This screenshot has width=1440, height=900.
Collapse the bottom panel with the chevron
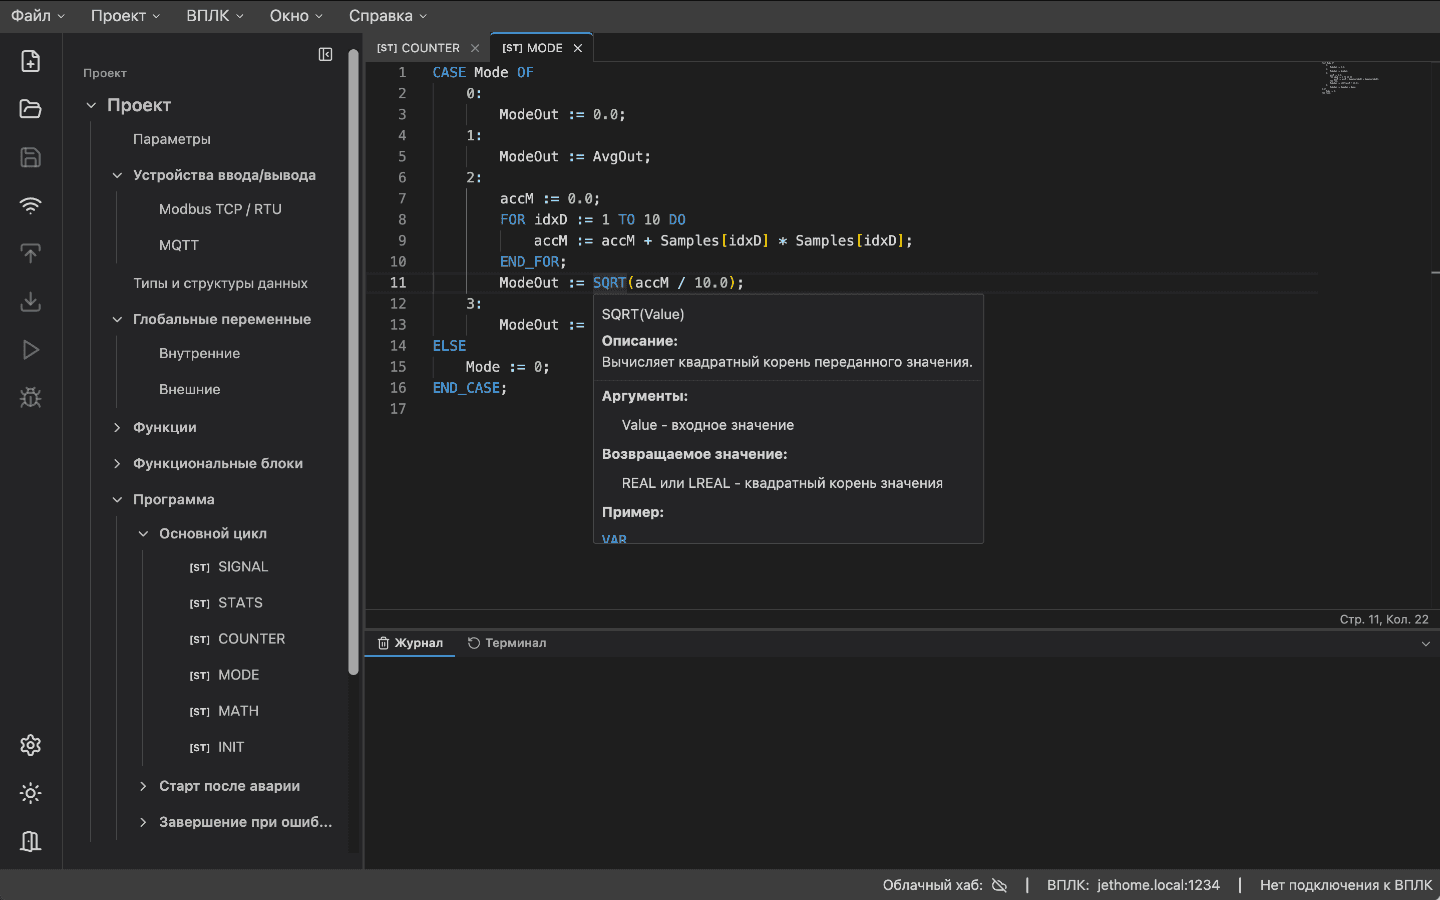[x=1426, y=644]
